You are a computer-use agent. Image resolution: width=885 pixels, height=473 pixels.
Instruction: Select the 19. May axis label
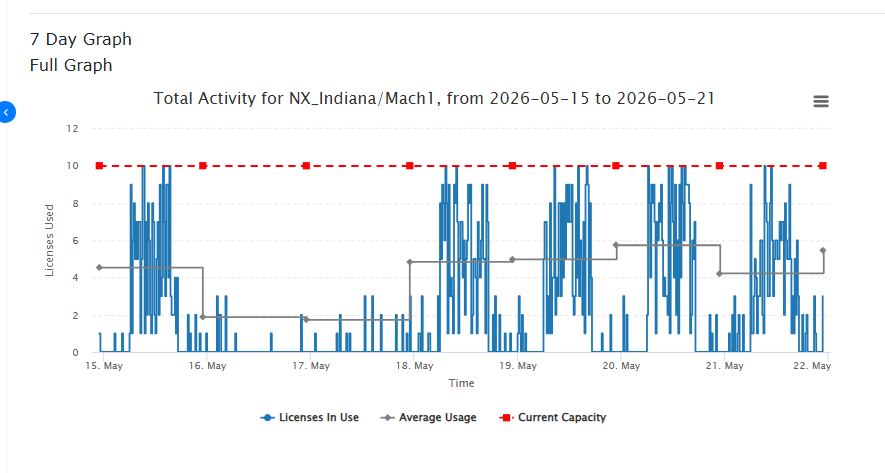(518, 366)
